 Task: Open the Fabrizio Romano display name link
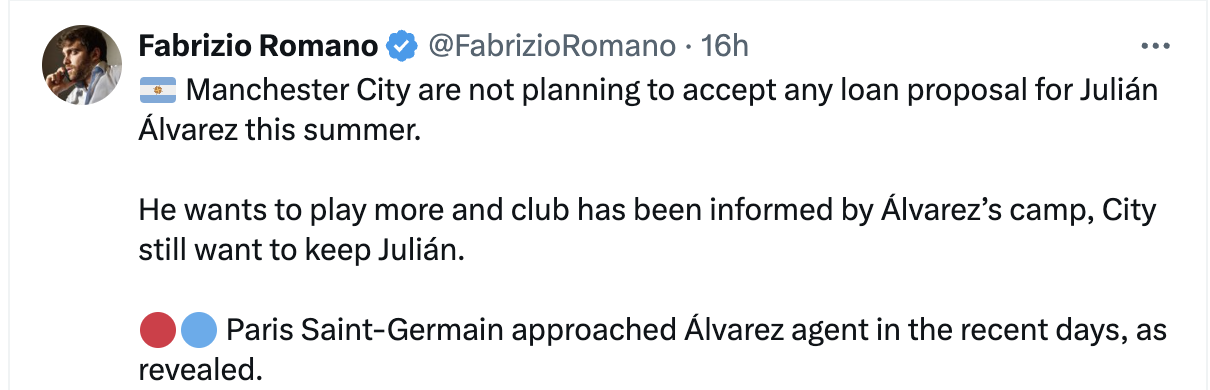point(259,46)
